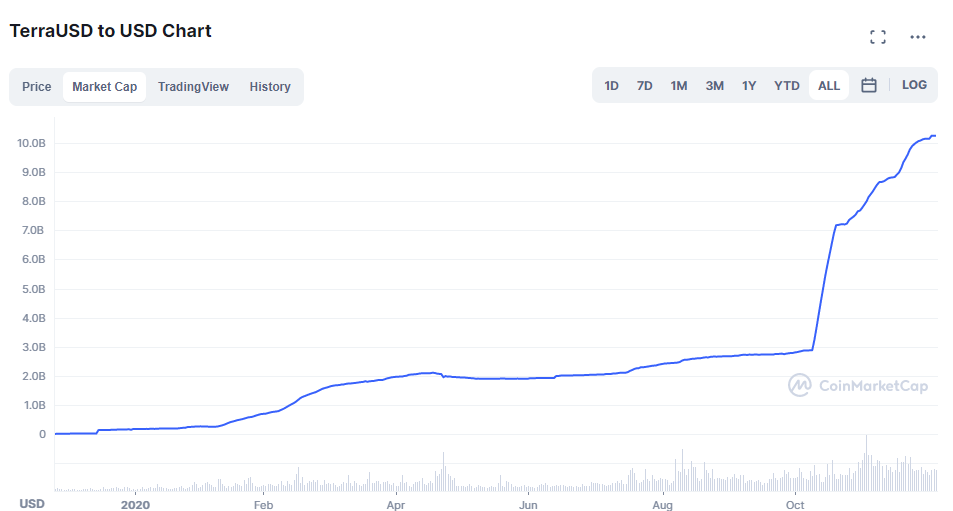Click the 10.0B y-axis label

[x=31, y=143]
